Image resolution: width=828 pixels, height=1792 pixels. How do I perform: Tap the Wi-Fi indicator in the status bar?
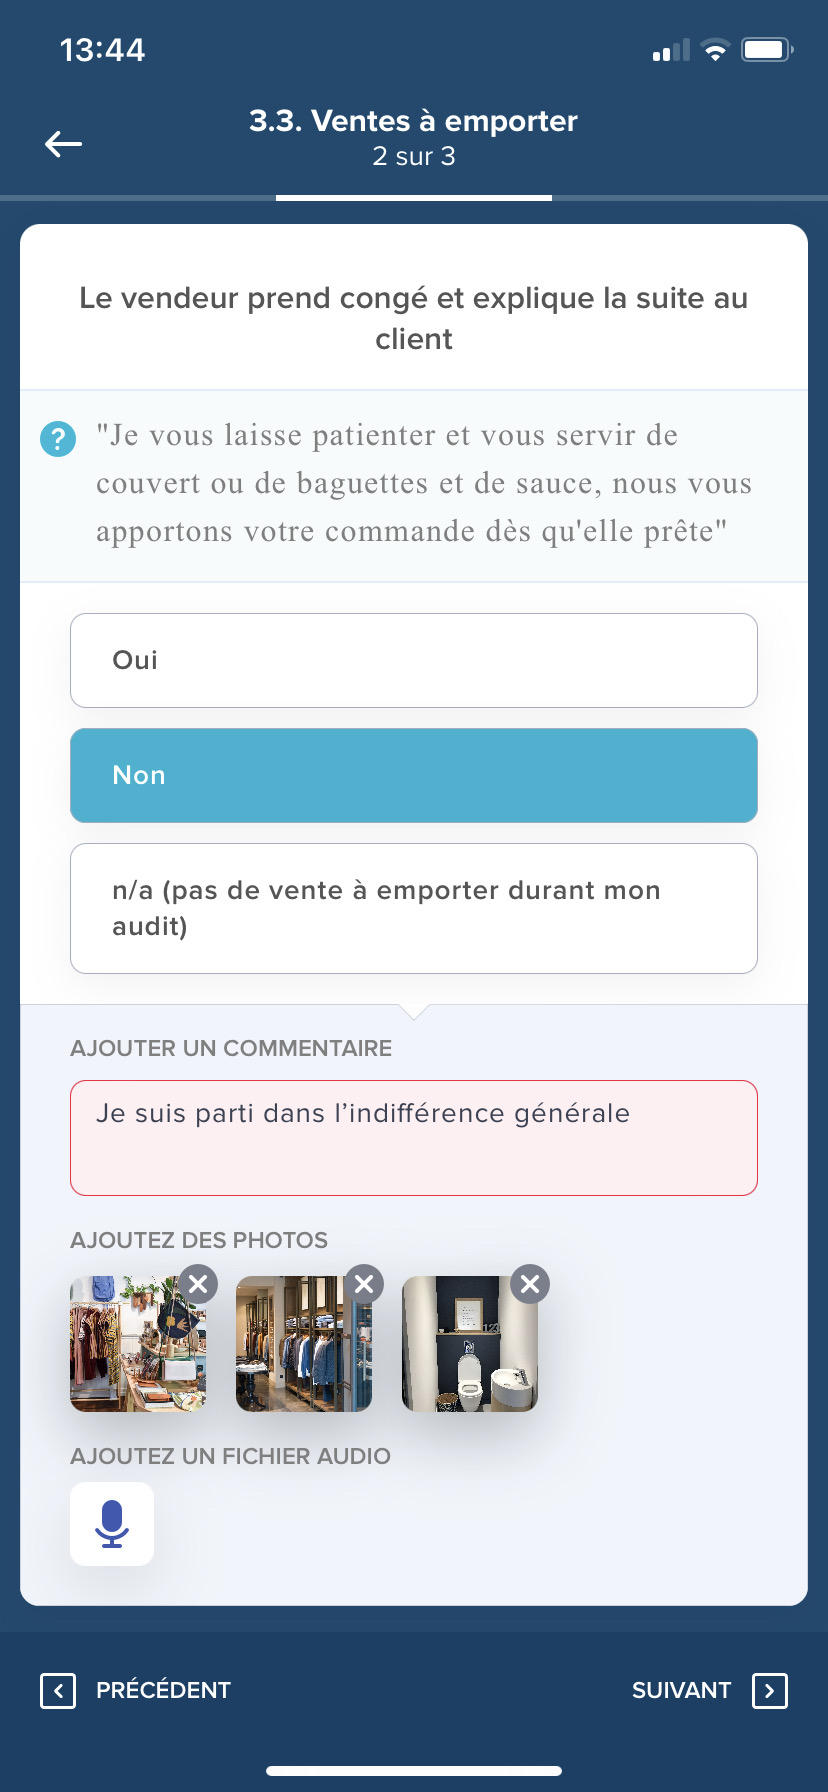[716, 49]
